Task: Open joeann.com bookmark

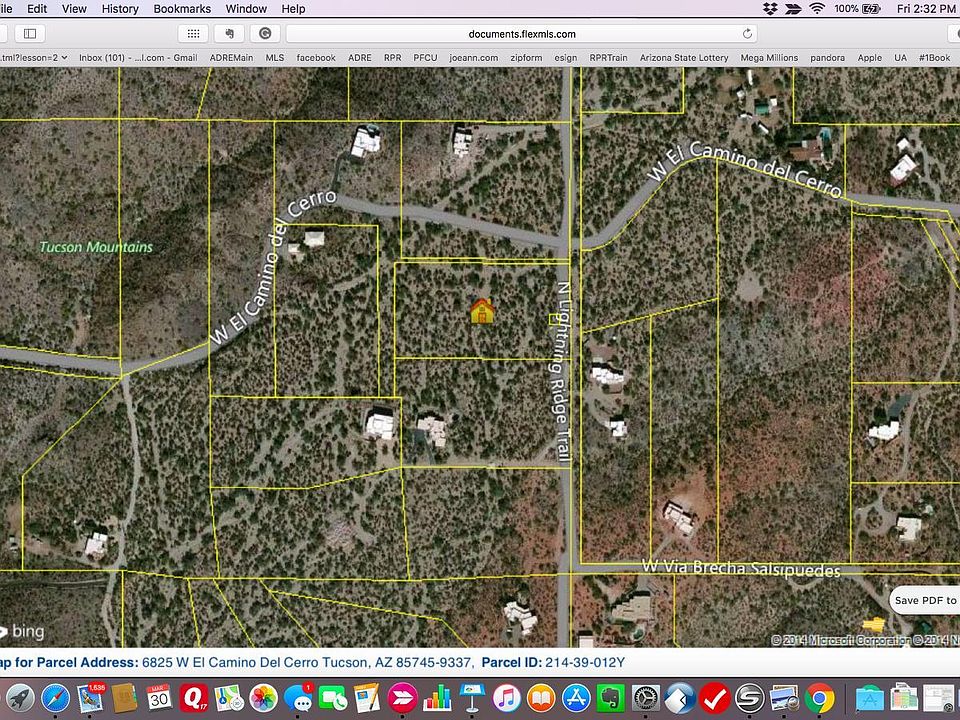Action: pos(473,58)
